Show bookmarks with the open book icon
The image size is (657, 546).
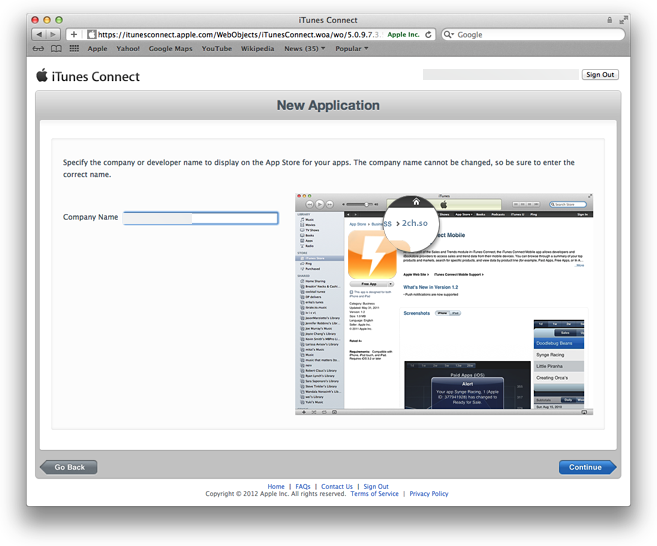[56, 49]
